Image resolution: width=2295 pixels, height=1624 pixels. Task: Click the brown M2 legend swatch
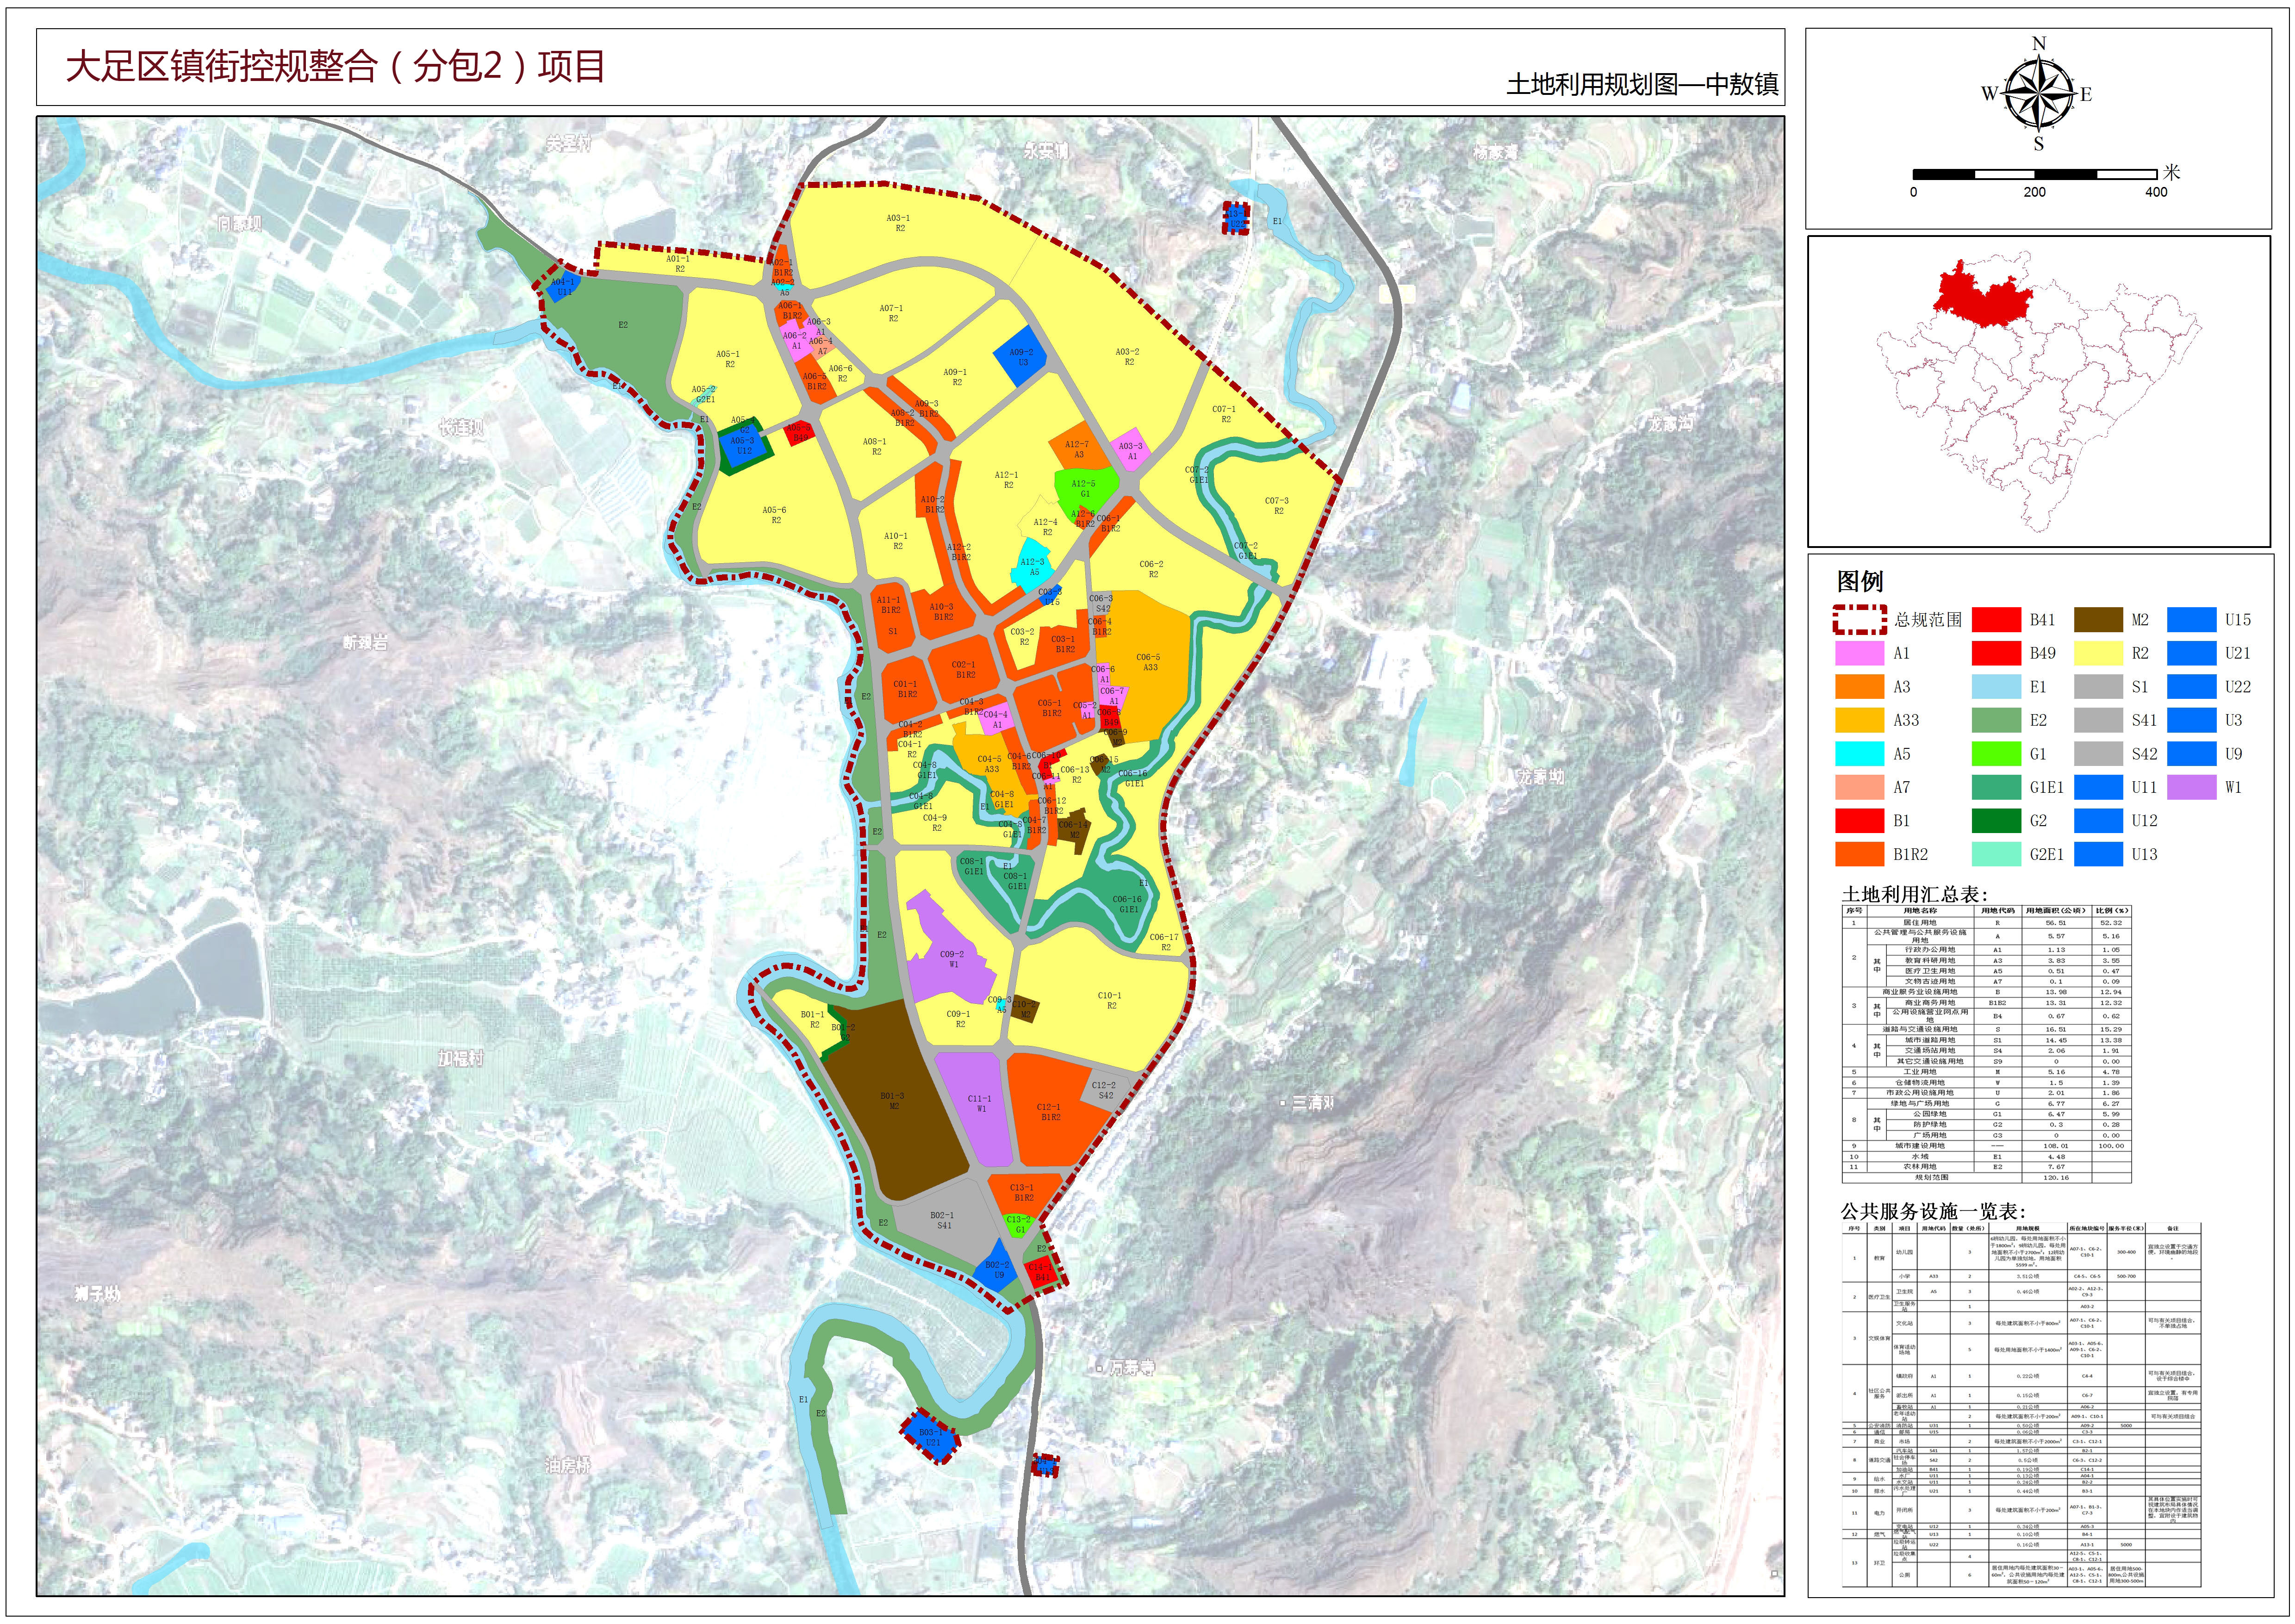tap(2098, 620)
